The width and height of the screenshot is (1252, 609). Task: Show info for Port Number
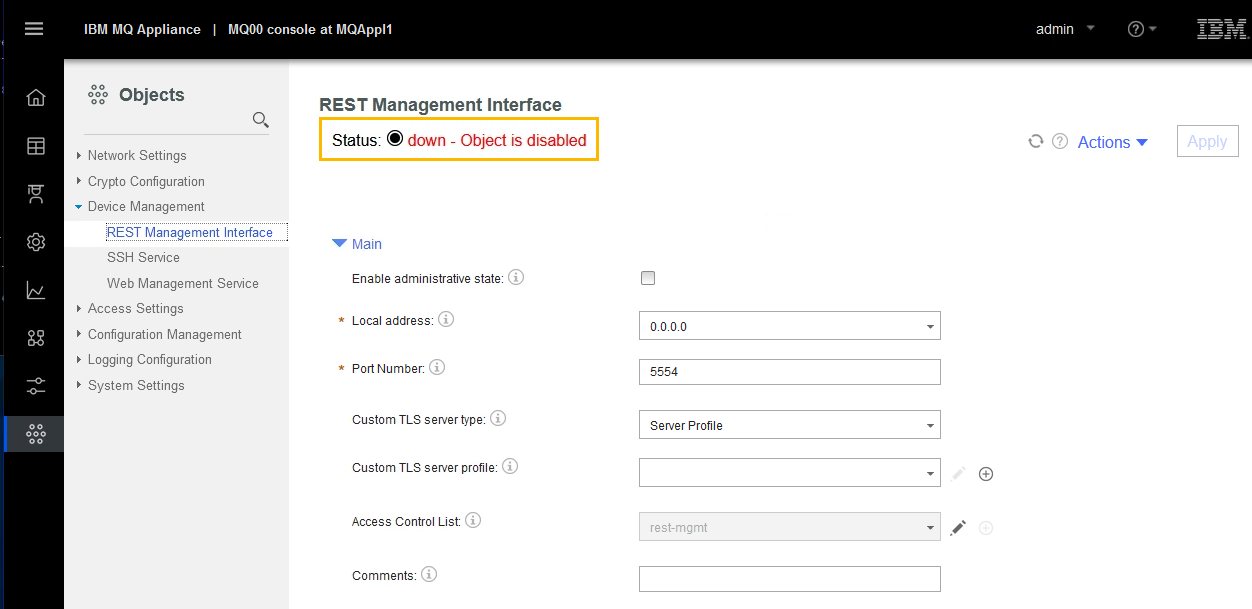pos(437,367)
